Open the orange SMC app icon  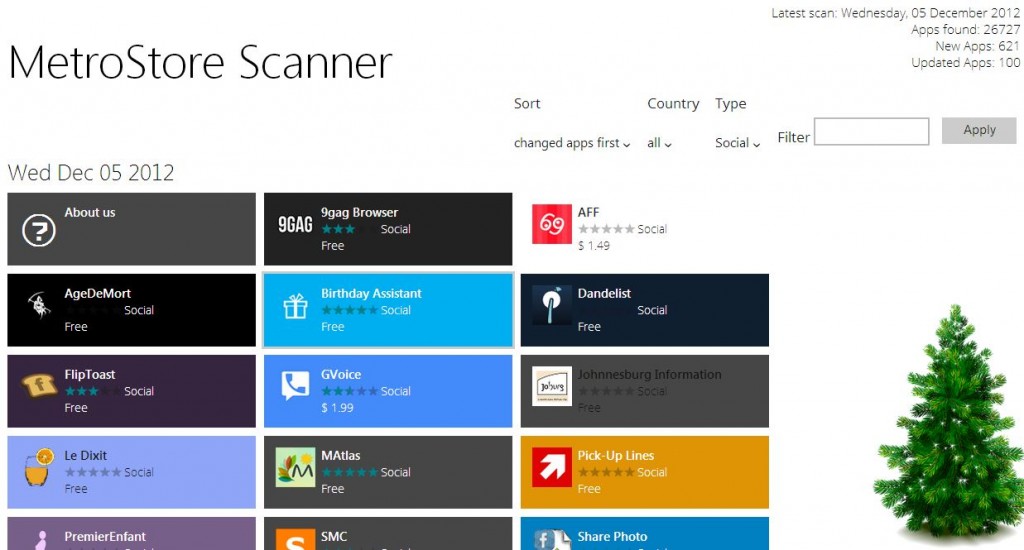coord(295,540)
